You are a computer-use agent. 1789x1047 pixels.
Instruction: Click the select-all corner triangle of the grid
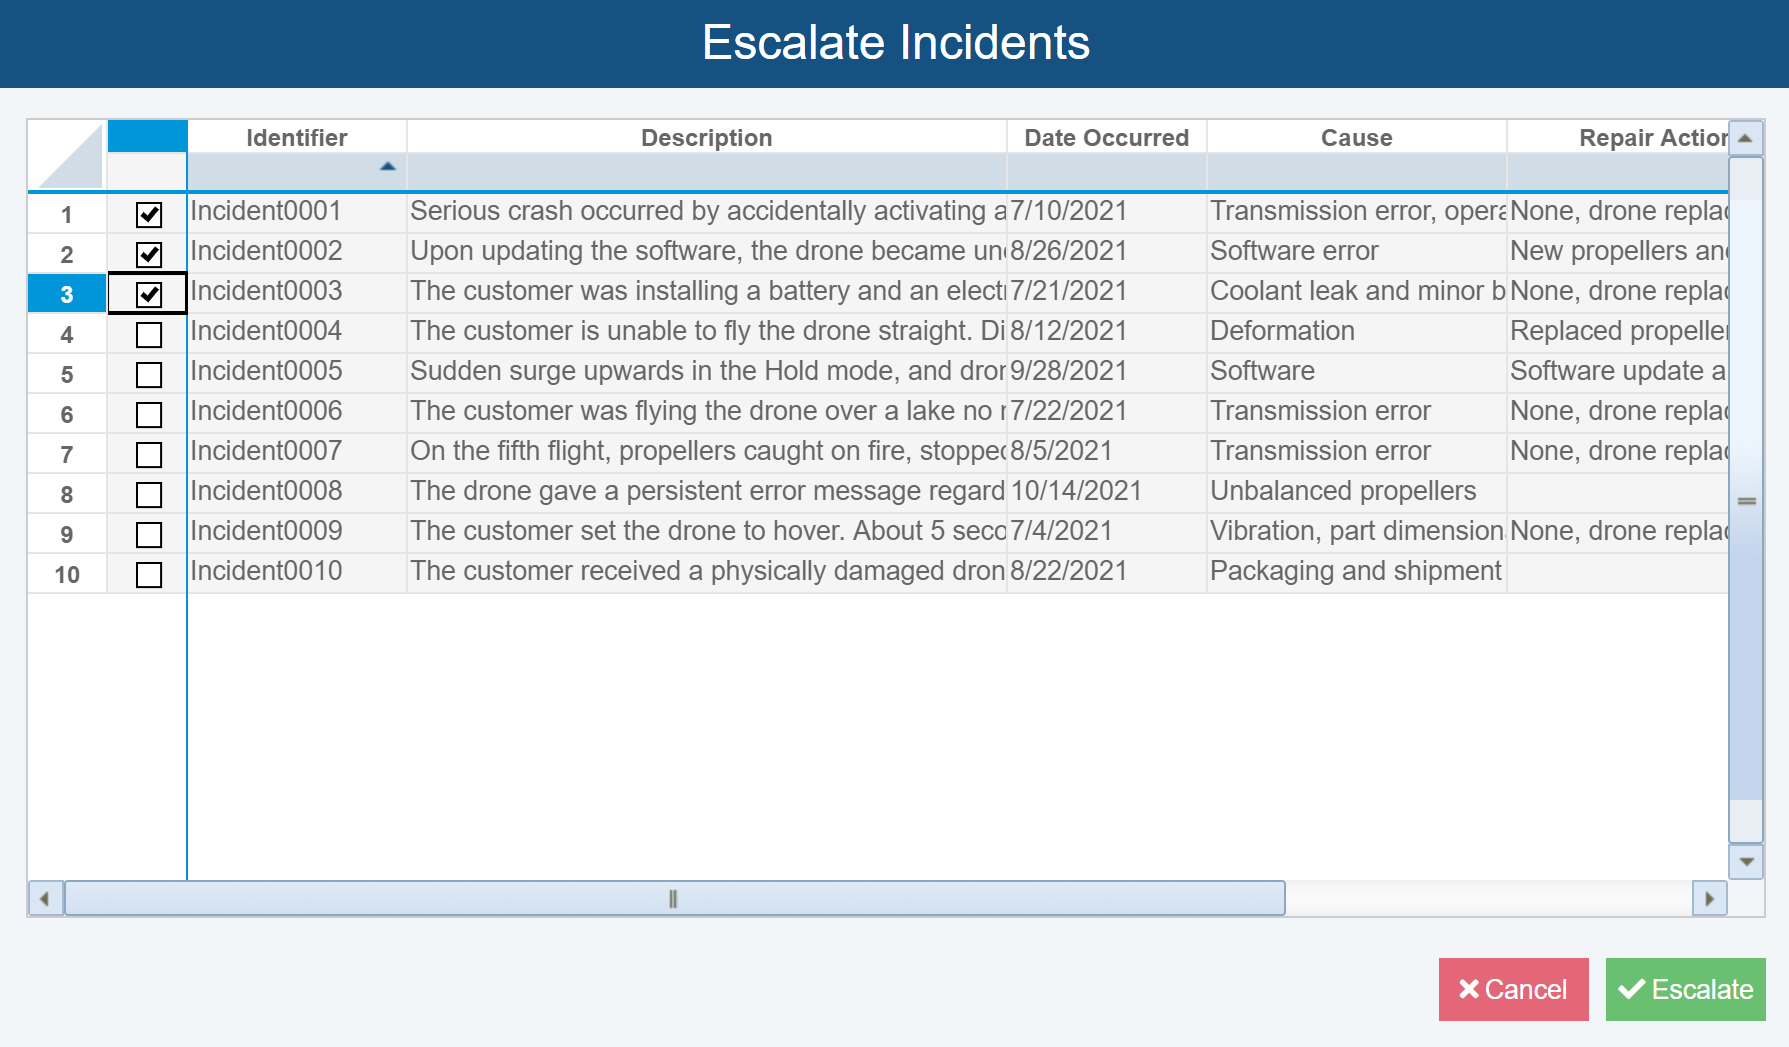pos(67,155)
